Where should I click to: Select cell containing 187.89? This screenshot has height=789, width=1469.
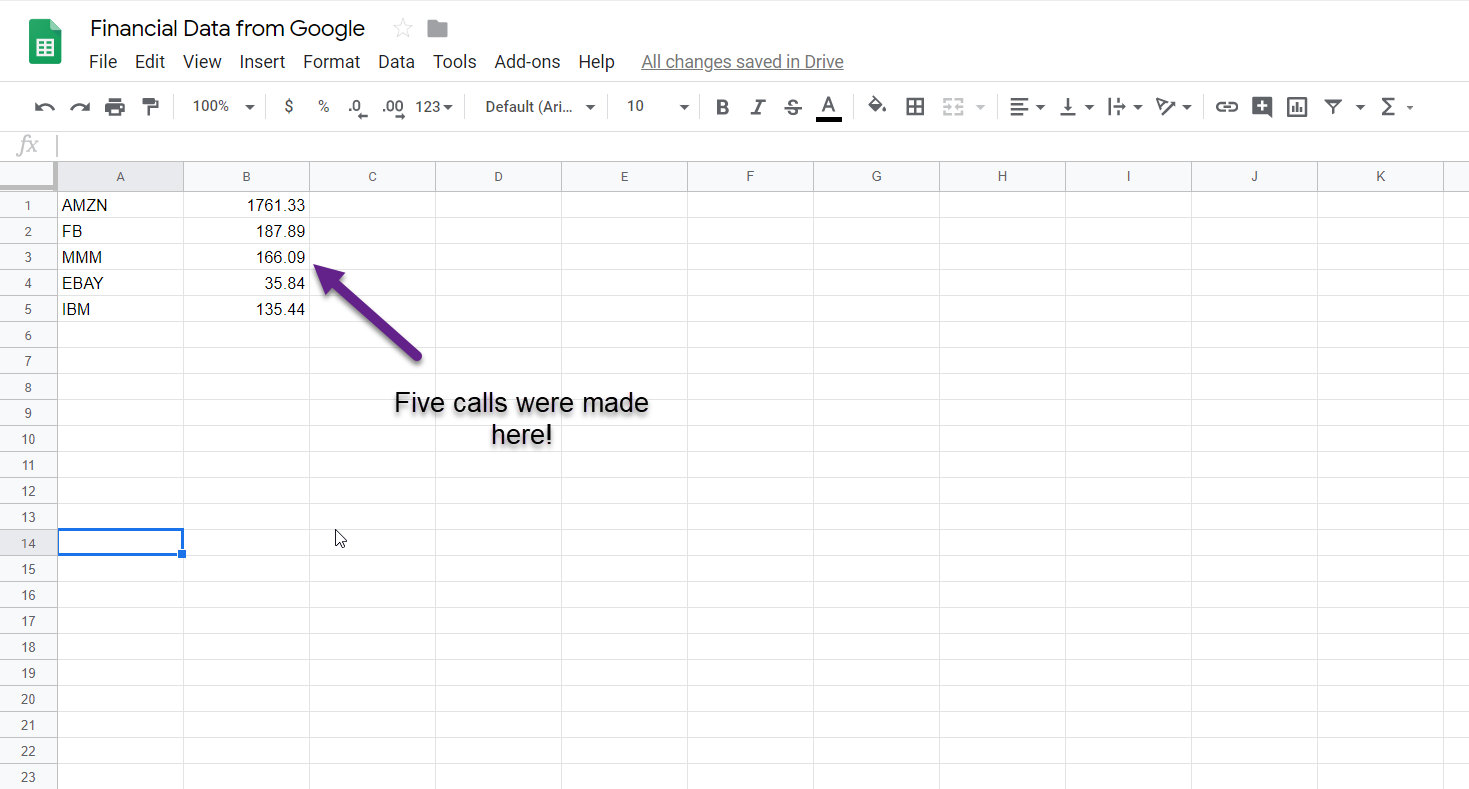(x=247, y=231)
